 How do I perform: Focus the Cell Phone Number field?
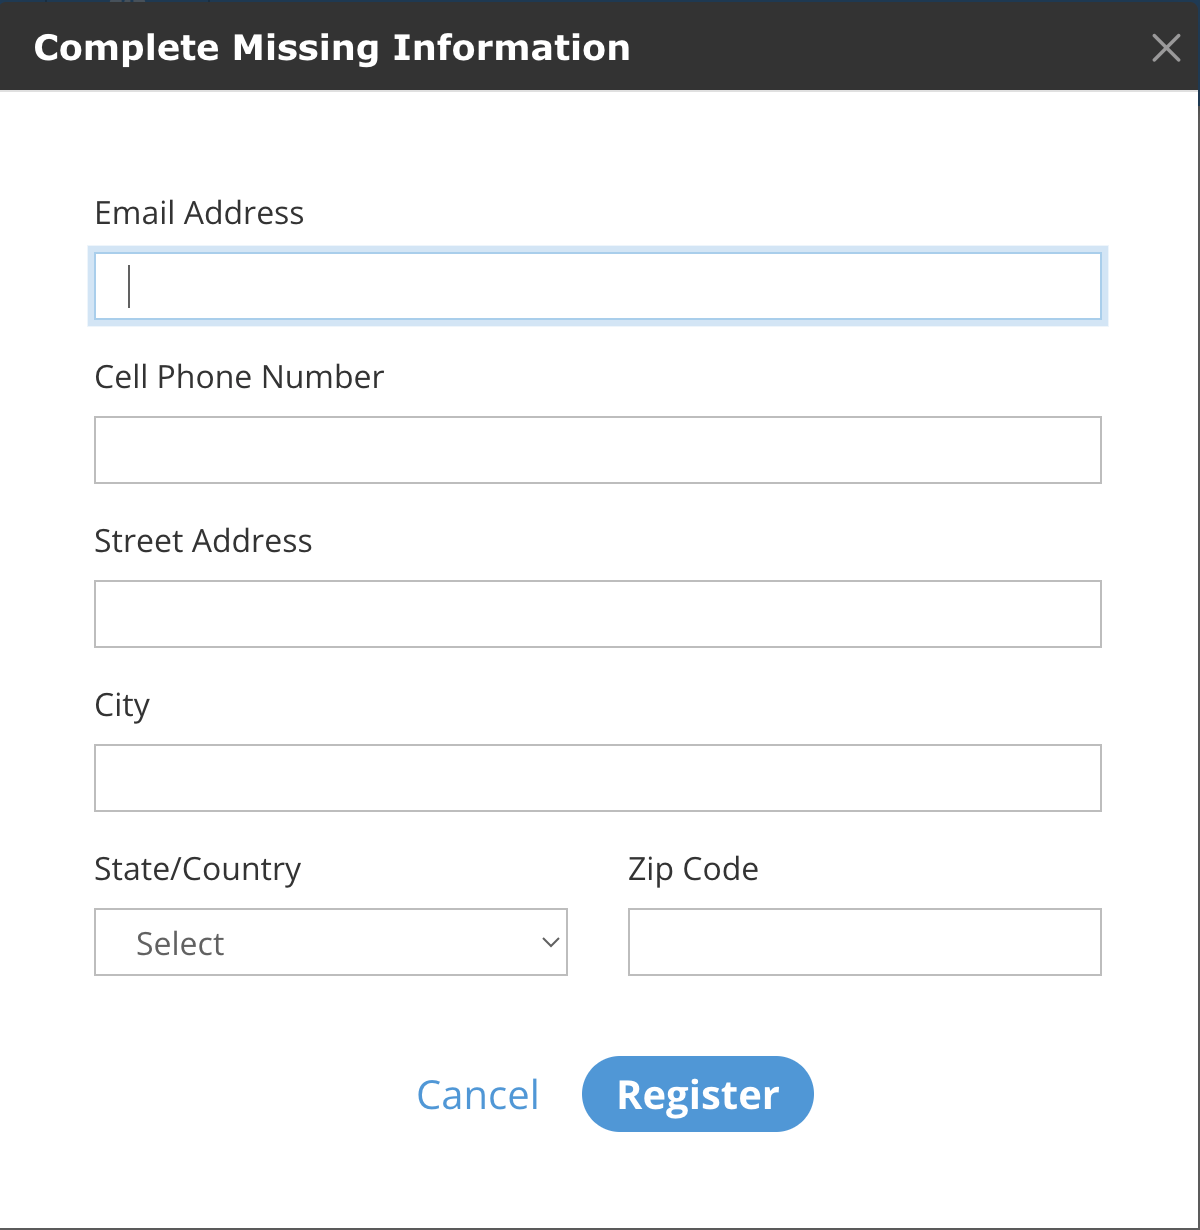click(x=598, y=450)
